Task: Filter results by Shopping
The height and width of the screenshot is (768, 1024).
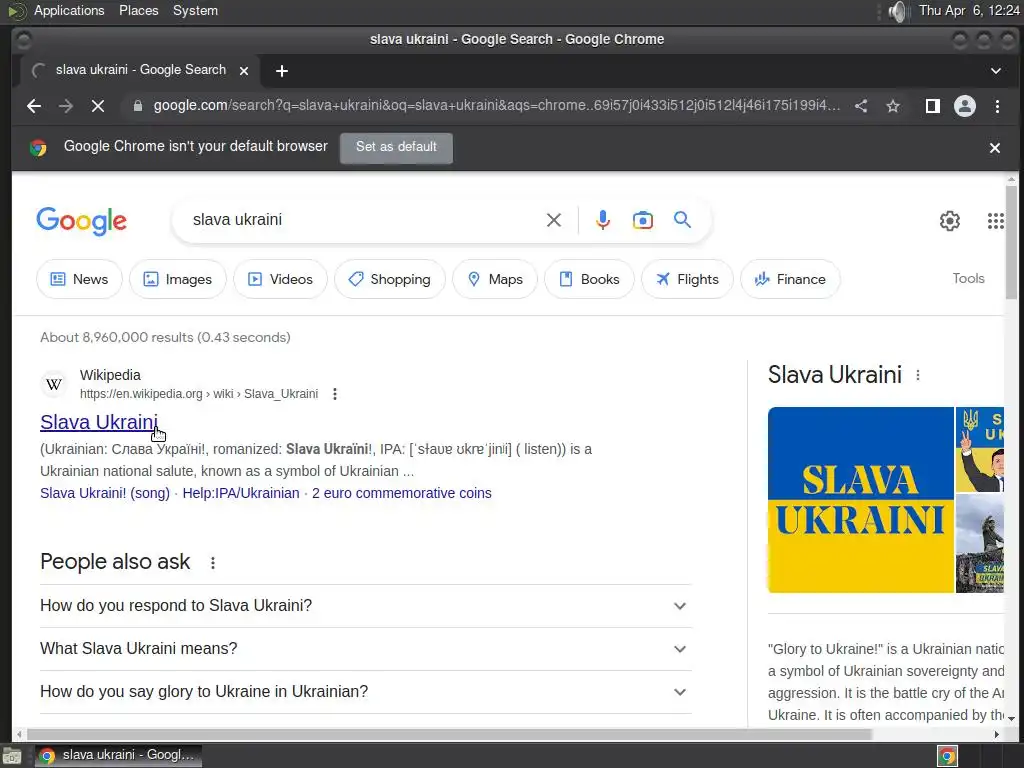Action: (x=390, y=280)
